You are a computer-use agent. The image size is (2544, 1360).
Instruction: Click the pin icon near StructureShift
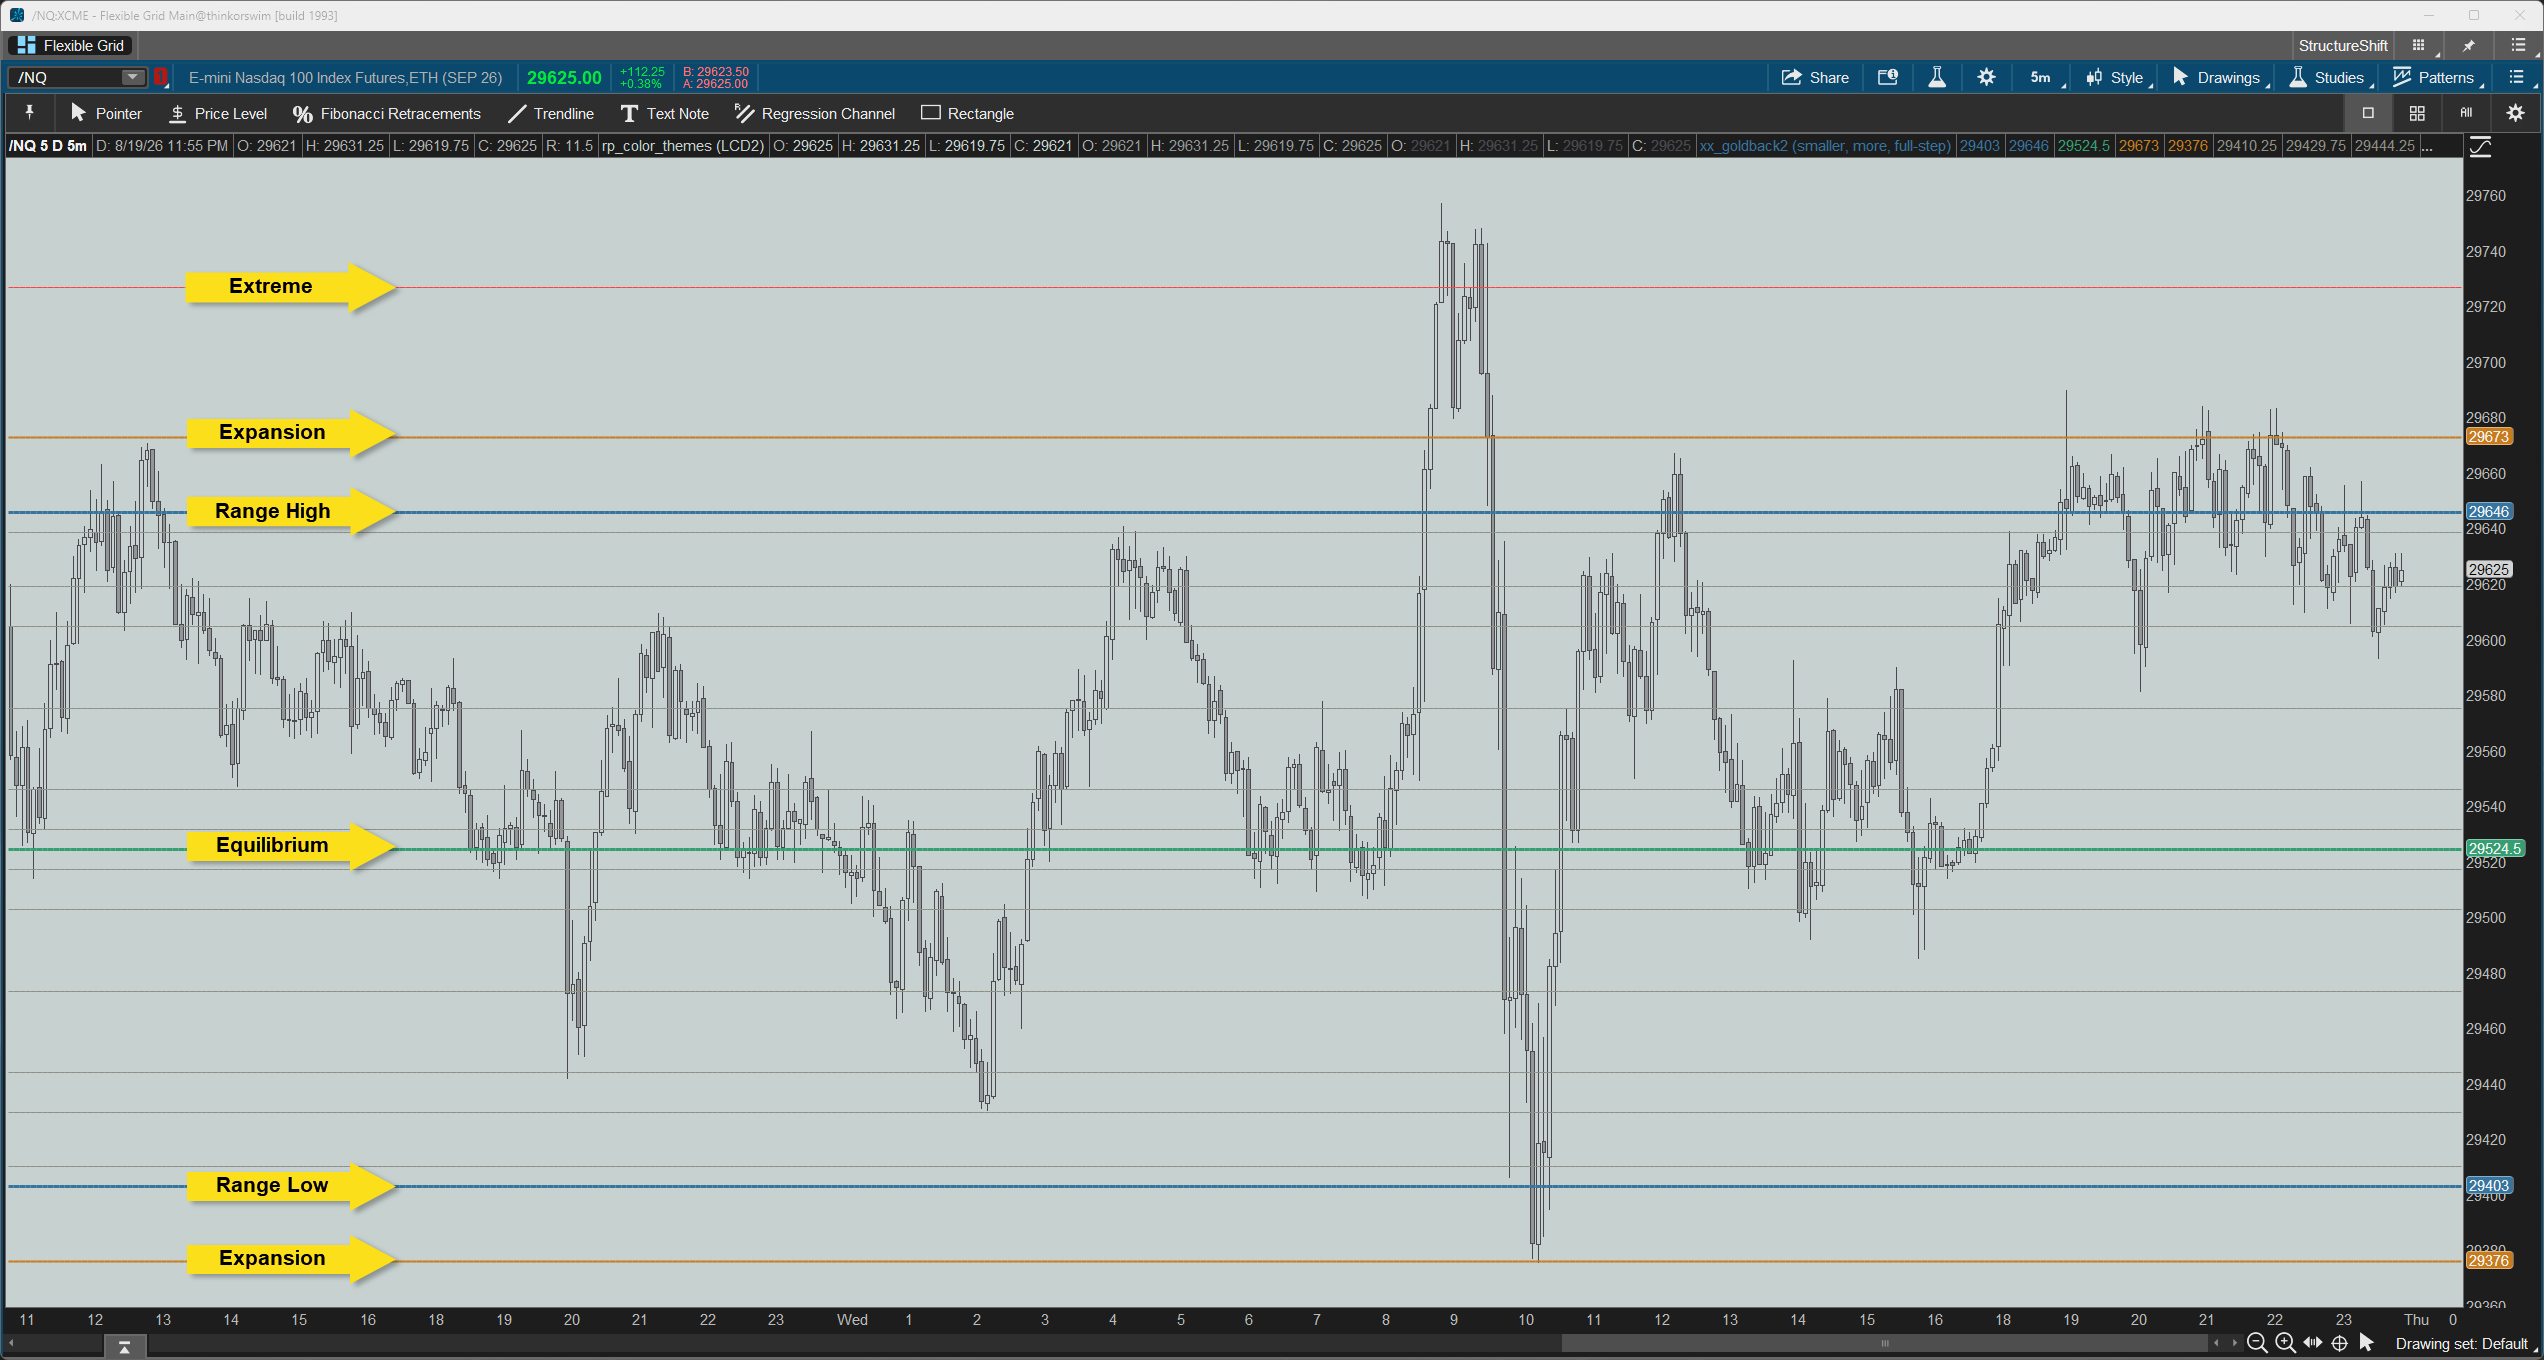pyautogui.click(x=2469, y=45)
